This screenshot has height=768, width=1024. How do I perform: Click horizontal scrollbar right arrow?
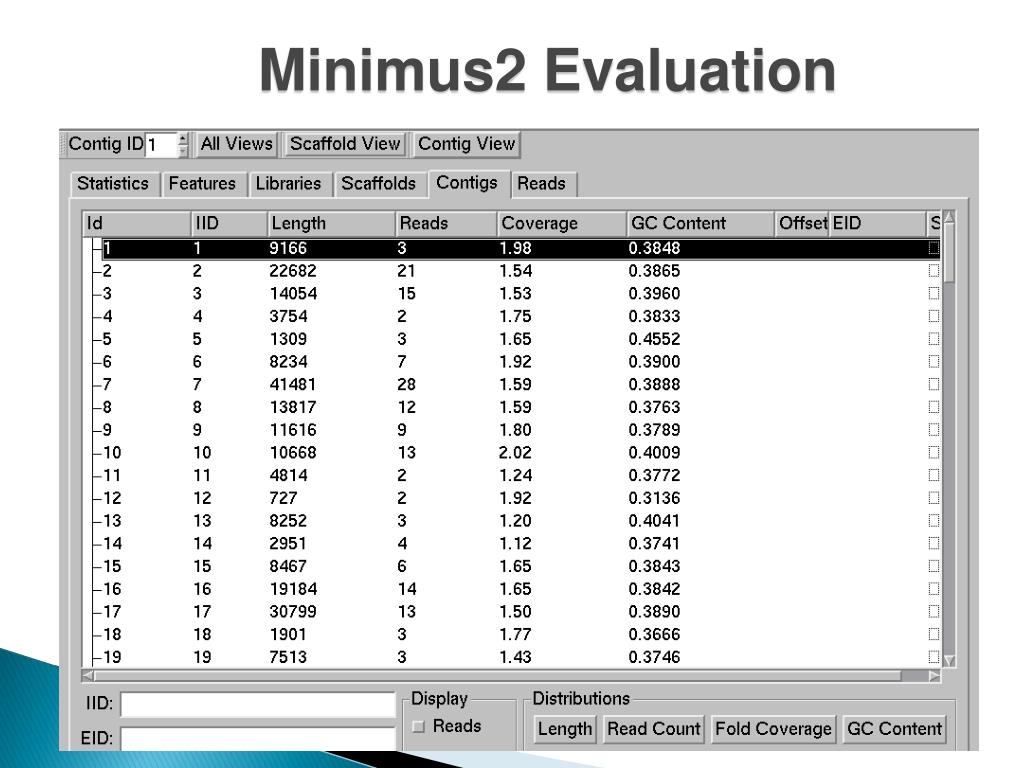tap(935, 676)
